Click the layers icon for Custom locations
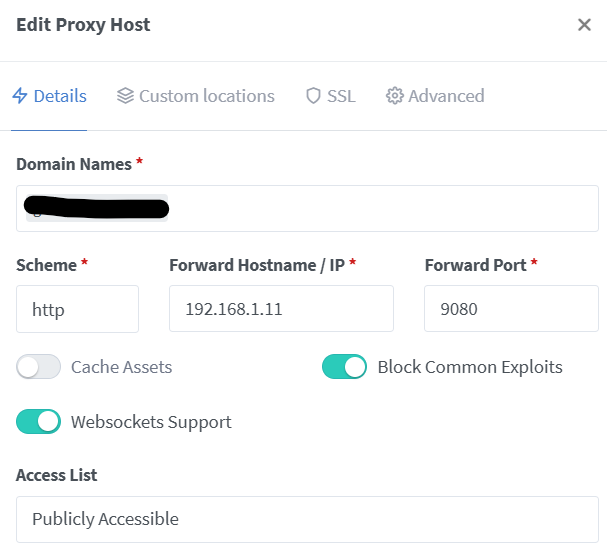Screen dimensions: 607x553 pyautogui.click(x=125, y=96)
